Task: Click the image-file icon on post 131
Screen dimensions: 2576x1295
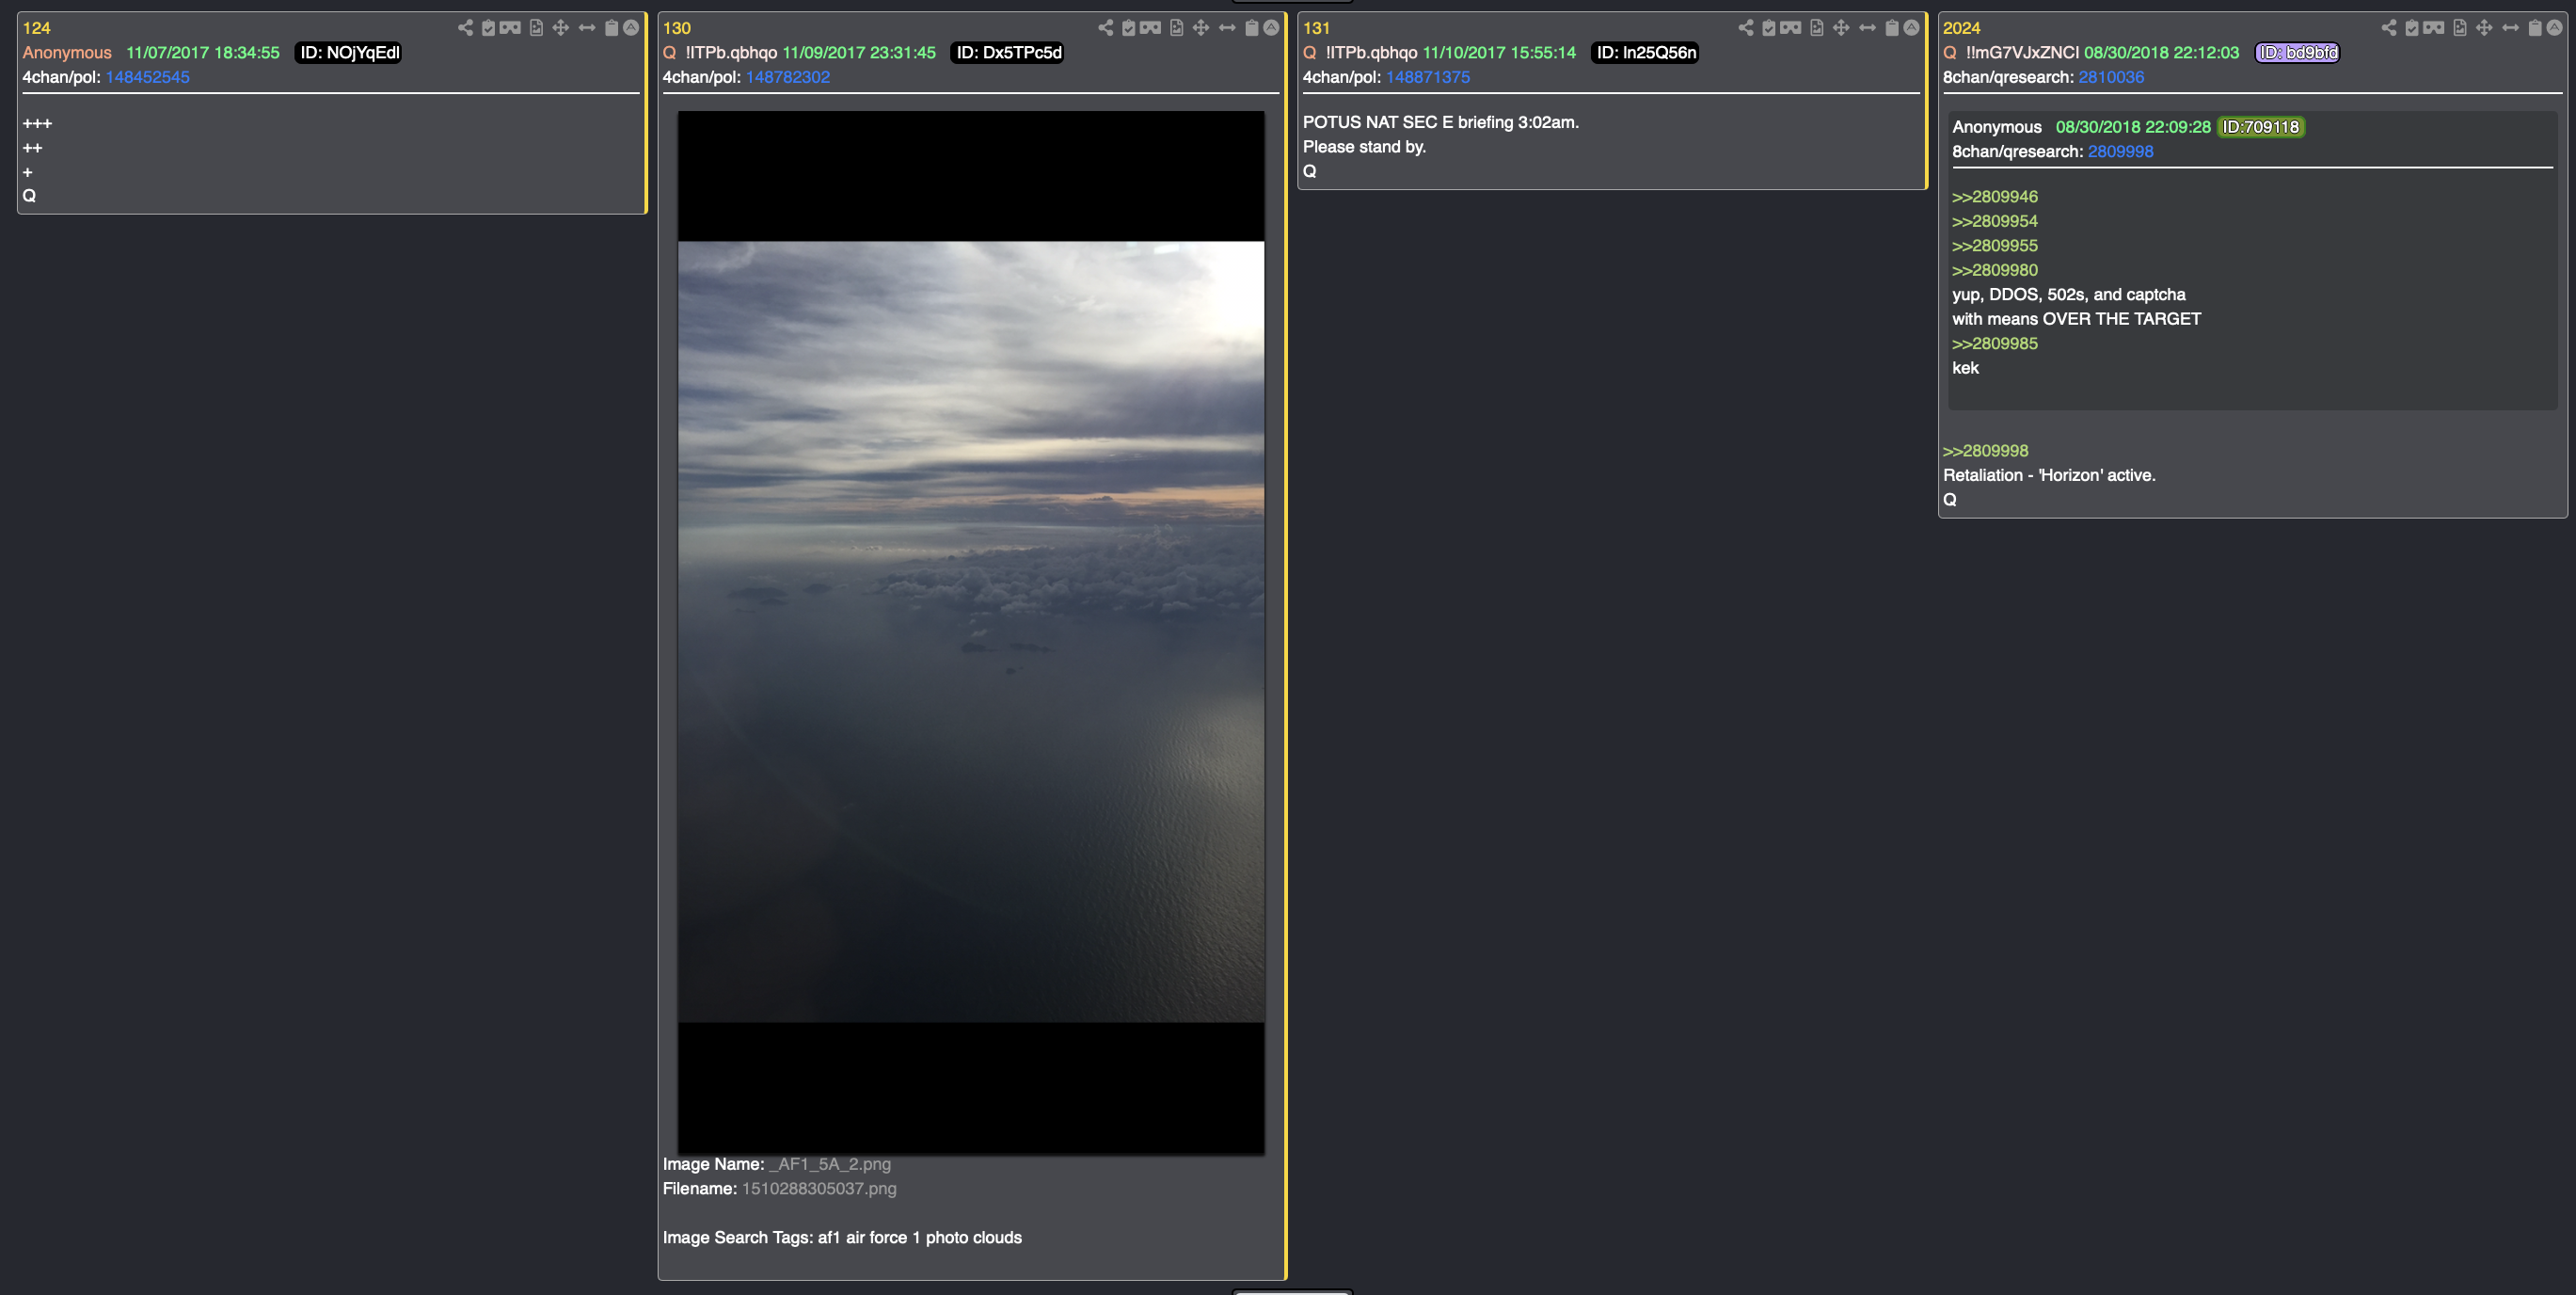Action: coord(1816,28)
